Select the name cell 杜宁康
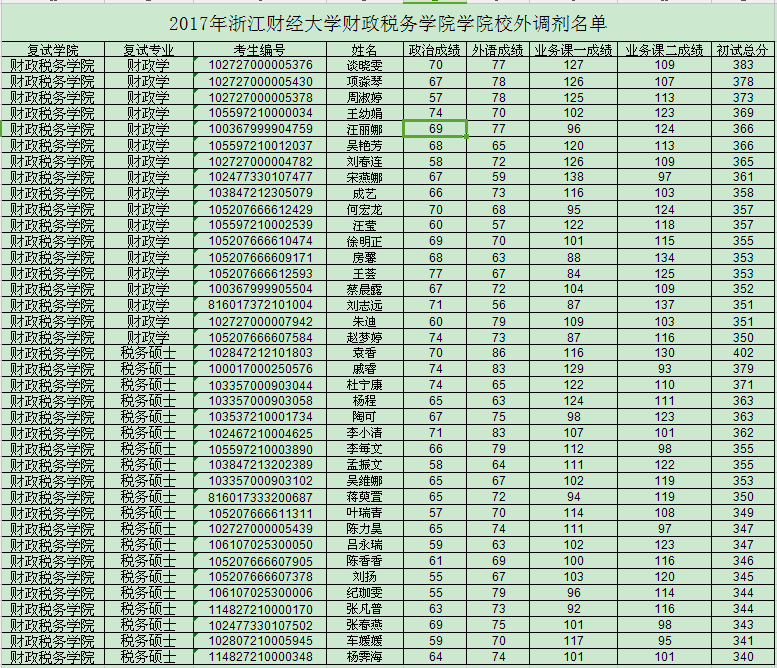The image size is (777, 668). 364,385
